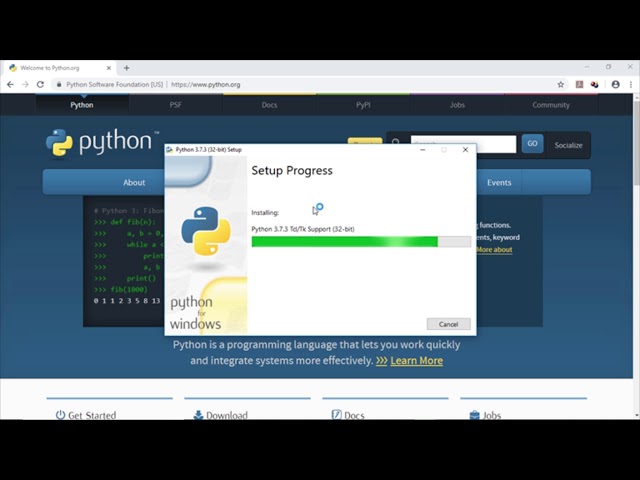Reload the python.org page

pos(40,84)
